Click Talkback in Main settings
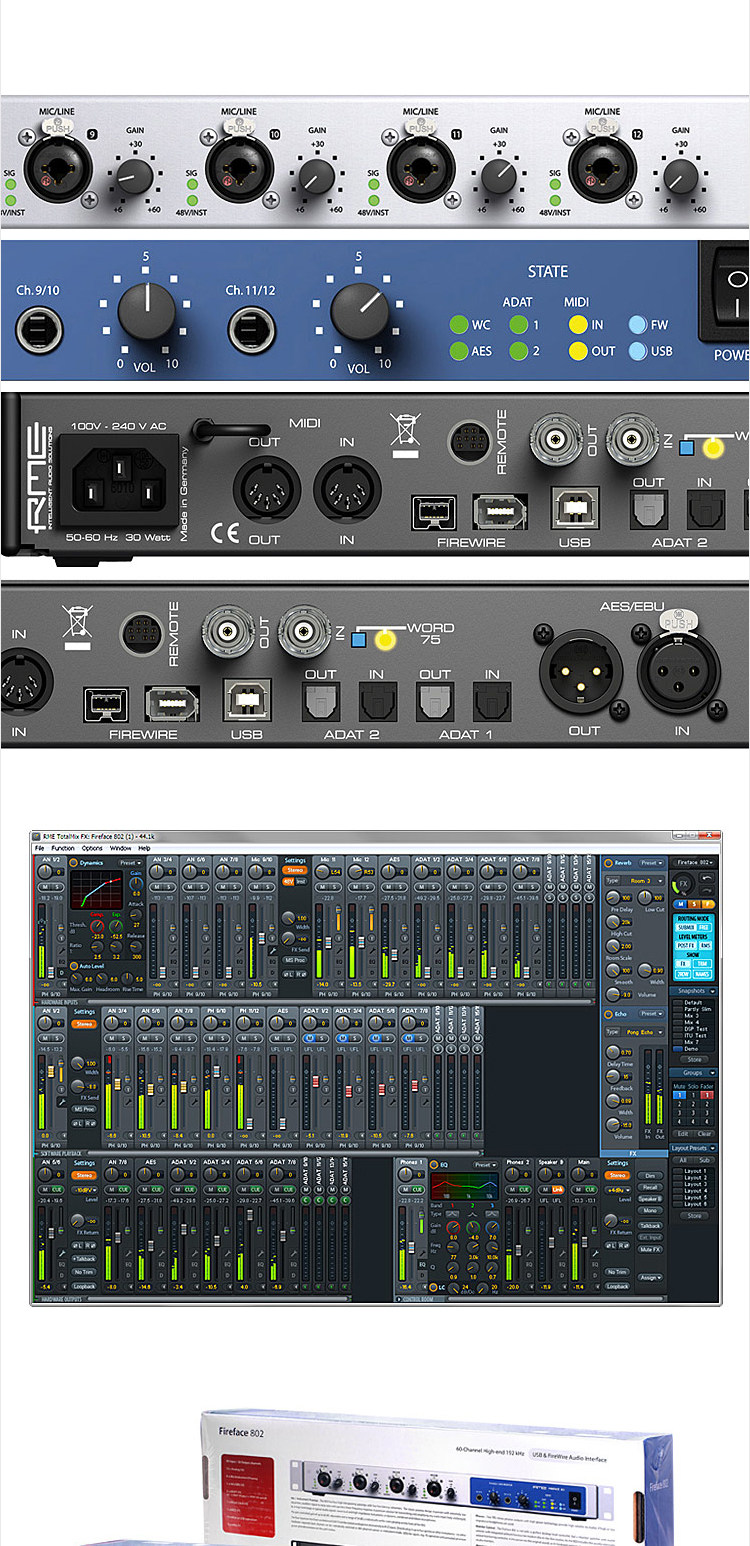The image size is (750, 1546). point(651,1225)
